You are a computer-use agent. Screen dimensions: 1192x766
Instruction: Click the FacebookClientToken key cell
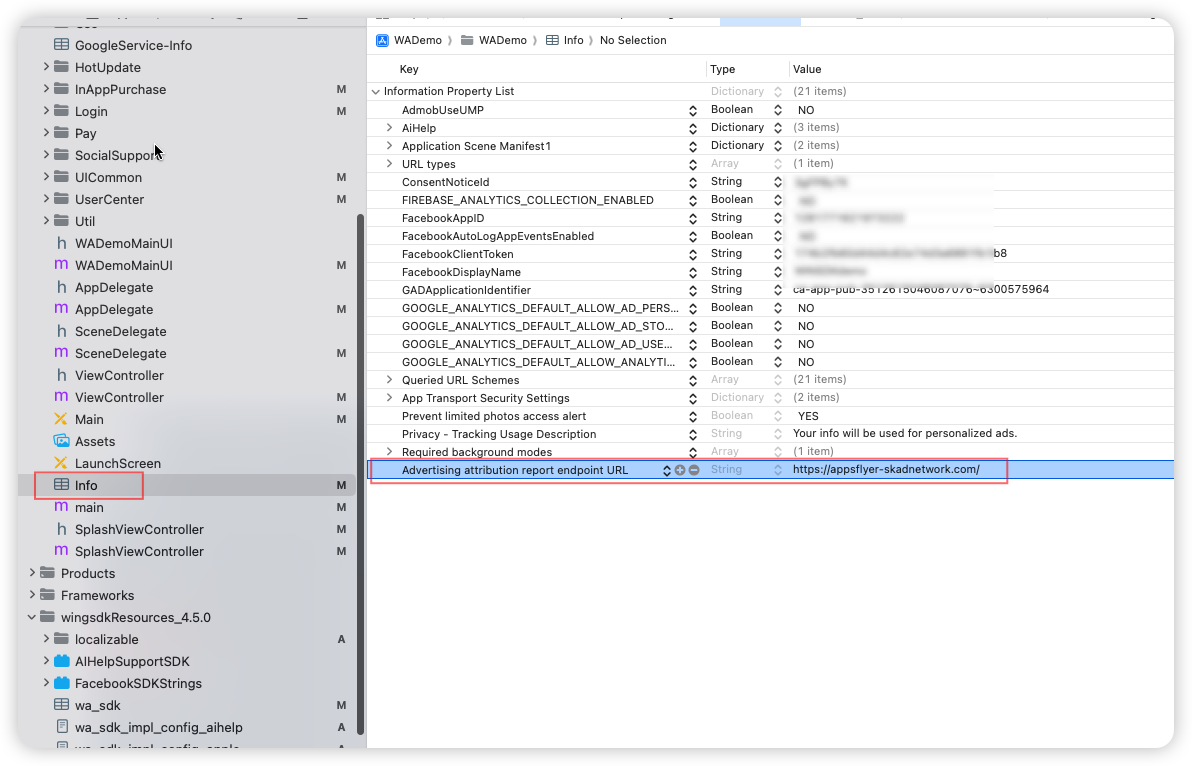click(458, 254)
